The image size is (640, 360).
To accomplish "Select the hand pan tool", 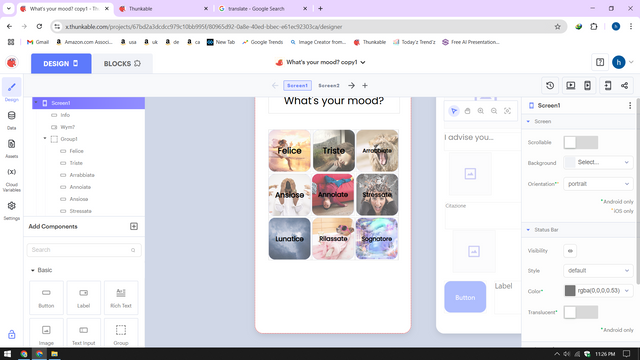I will click(x=467, y=111).
